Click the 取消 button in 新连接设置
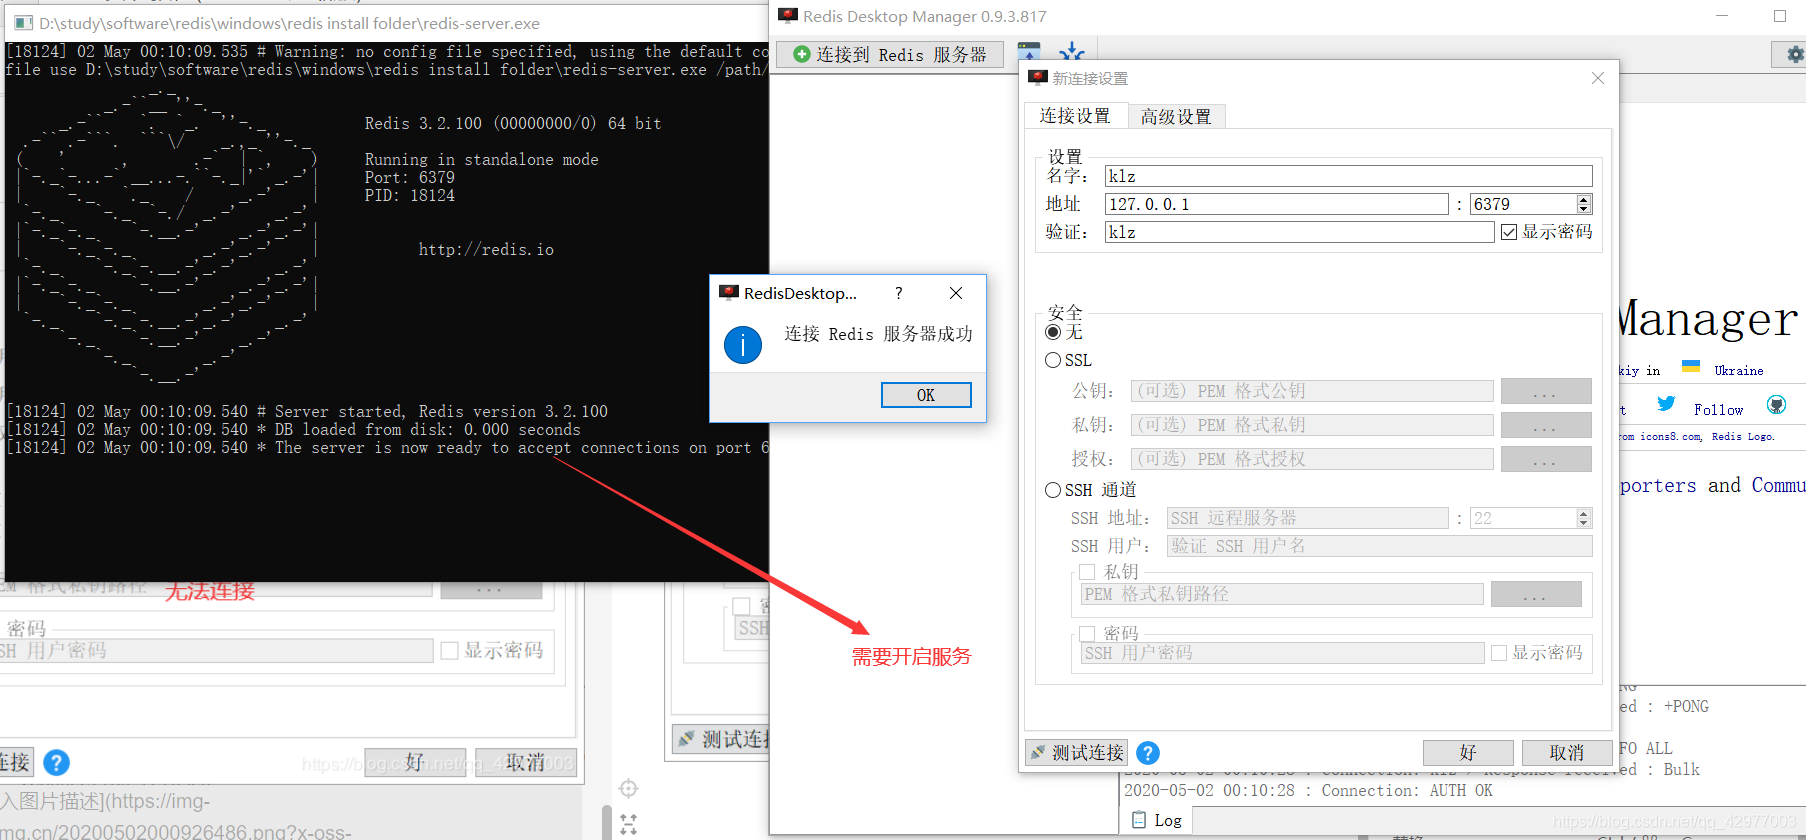 click(x=1567, y=753)
